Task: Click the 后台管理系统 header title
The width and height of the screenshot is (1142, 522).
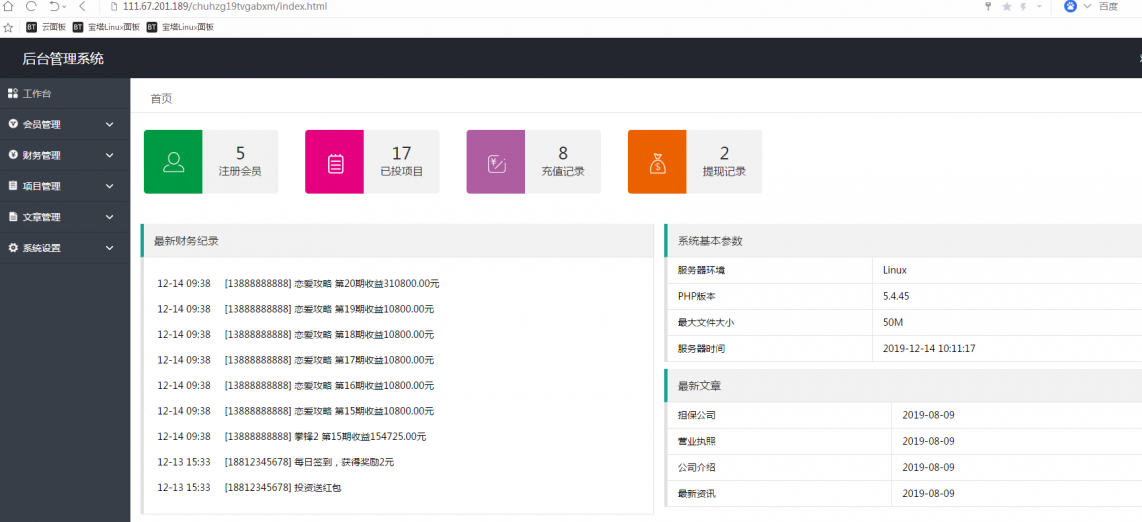Action: [63, 59]
